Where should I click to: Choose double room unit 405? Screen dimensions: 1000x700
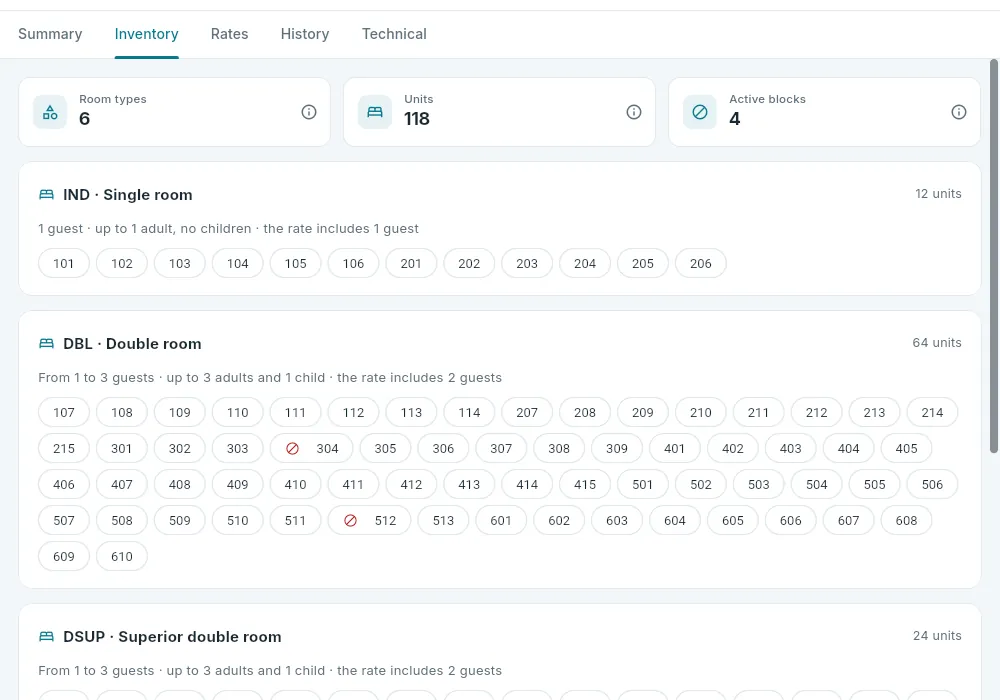pyautogui.click(x=906, y=449)
